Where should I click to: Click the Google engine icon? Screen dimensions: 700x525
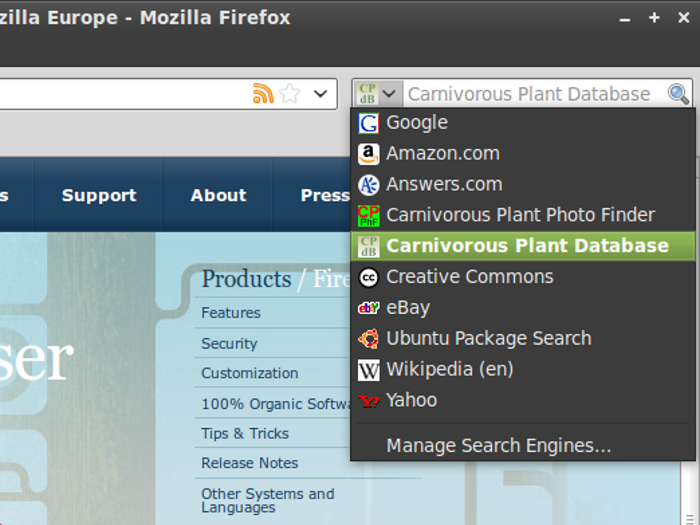tap(369, 123)
